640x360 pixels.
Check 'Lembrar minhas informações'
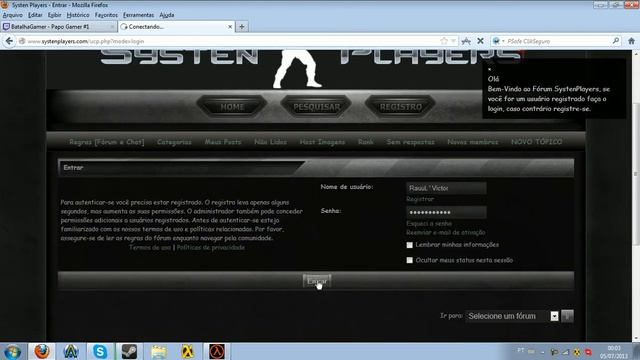click(409, 245)
